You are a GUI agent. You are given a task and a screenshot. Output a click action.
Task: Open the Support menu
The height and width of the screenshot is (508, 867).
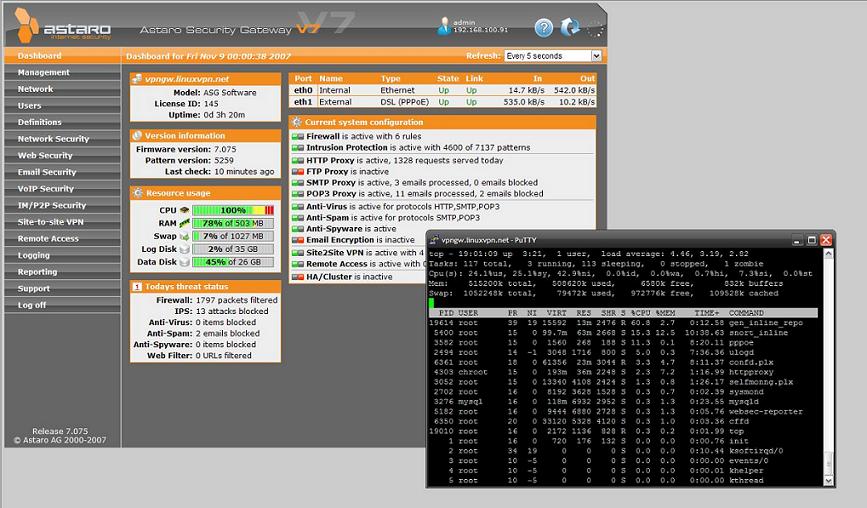pyautogui.click(x=62, y=288)
